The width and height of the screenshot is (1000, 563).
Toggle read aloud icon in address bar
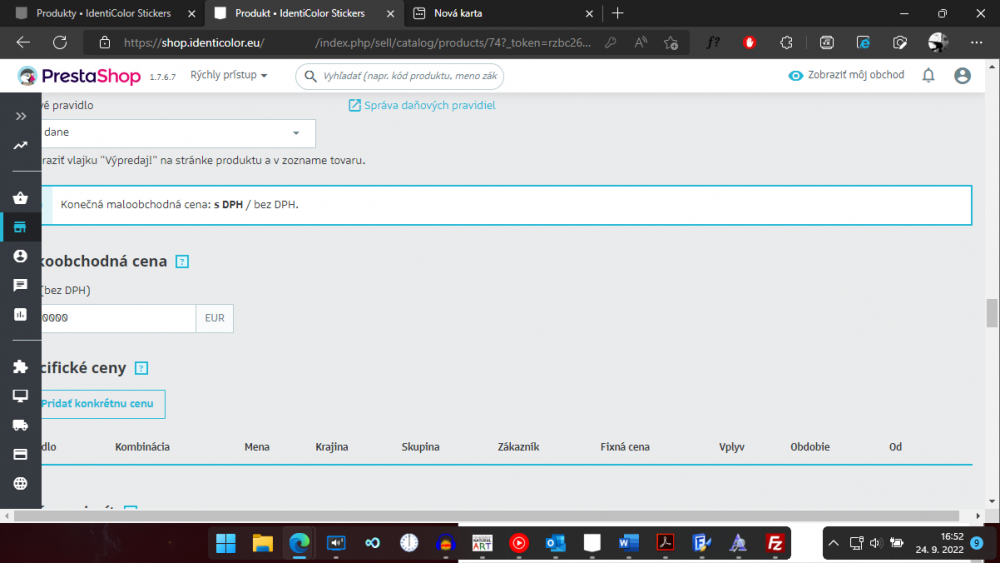(x=640, y=43)
